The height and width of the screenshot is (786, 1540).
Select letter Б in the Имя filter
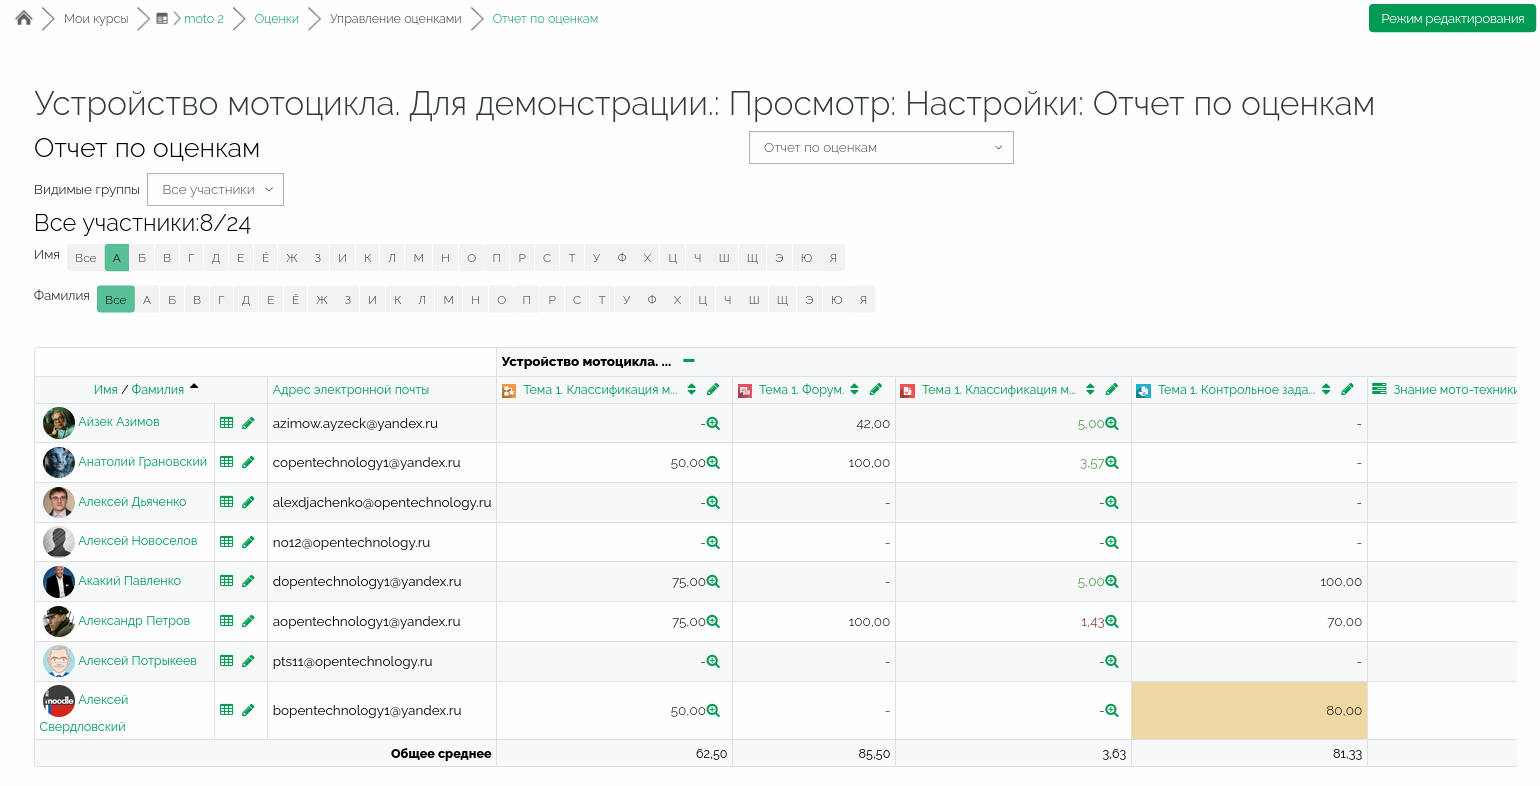click(x=142, y=258)
